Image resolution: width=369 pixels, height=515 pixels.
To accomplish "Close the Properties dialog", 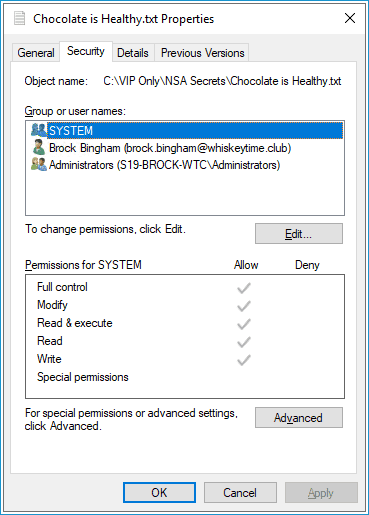I will (350, 18).
